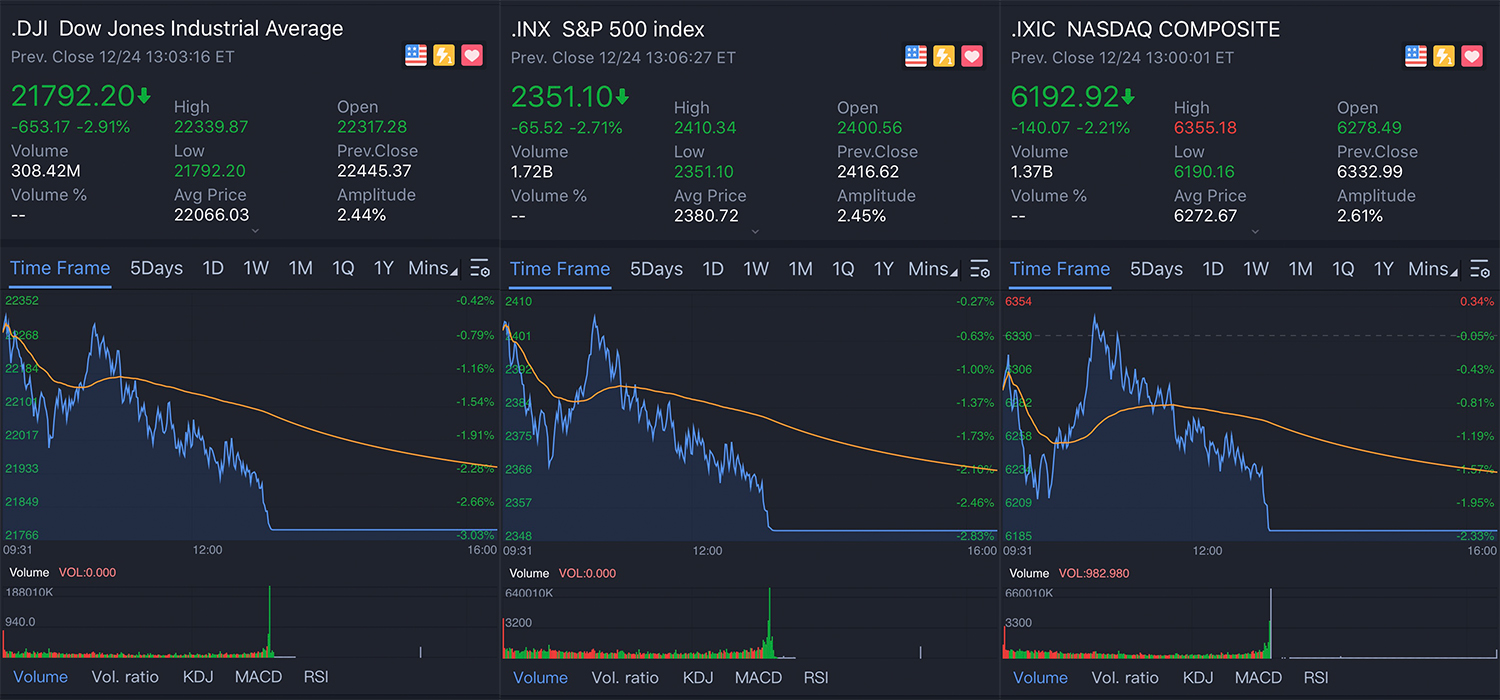Show NASDAQ 1W chart
The height and width of the screenshot is (700, 1500).
(x=1256, y=268)
